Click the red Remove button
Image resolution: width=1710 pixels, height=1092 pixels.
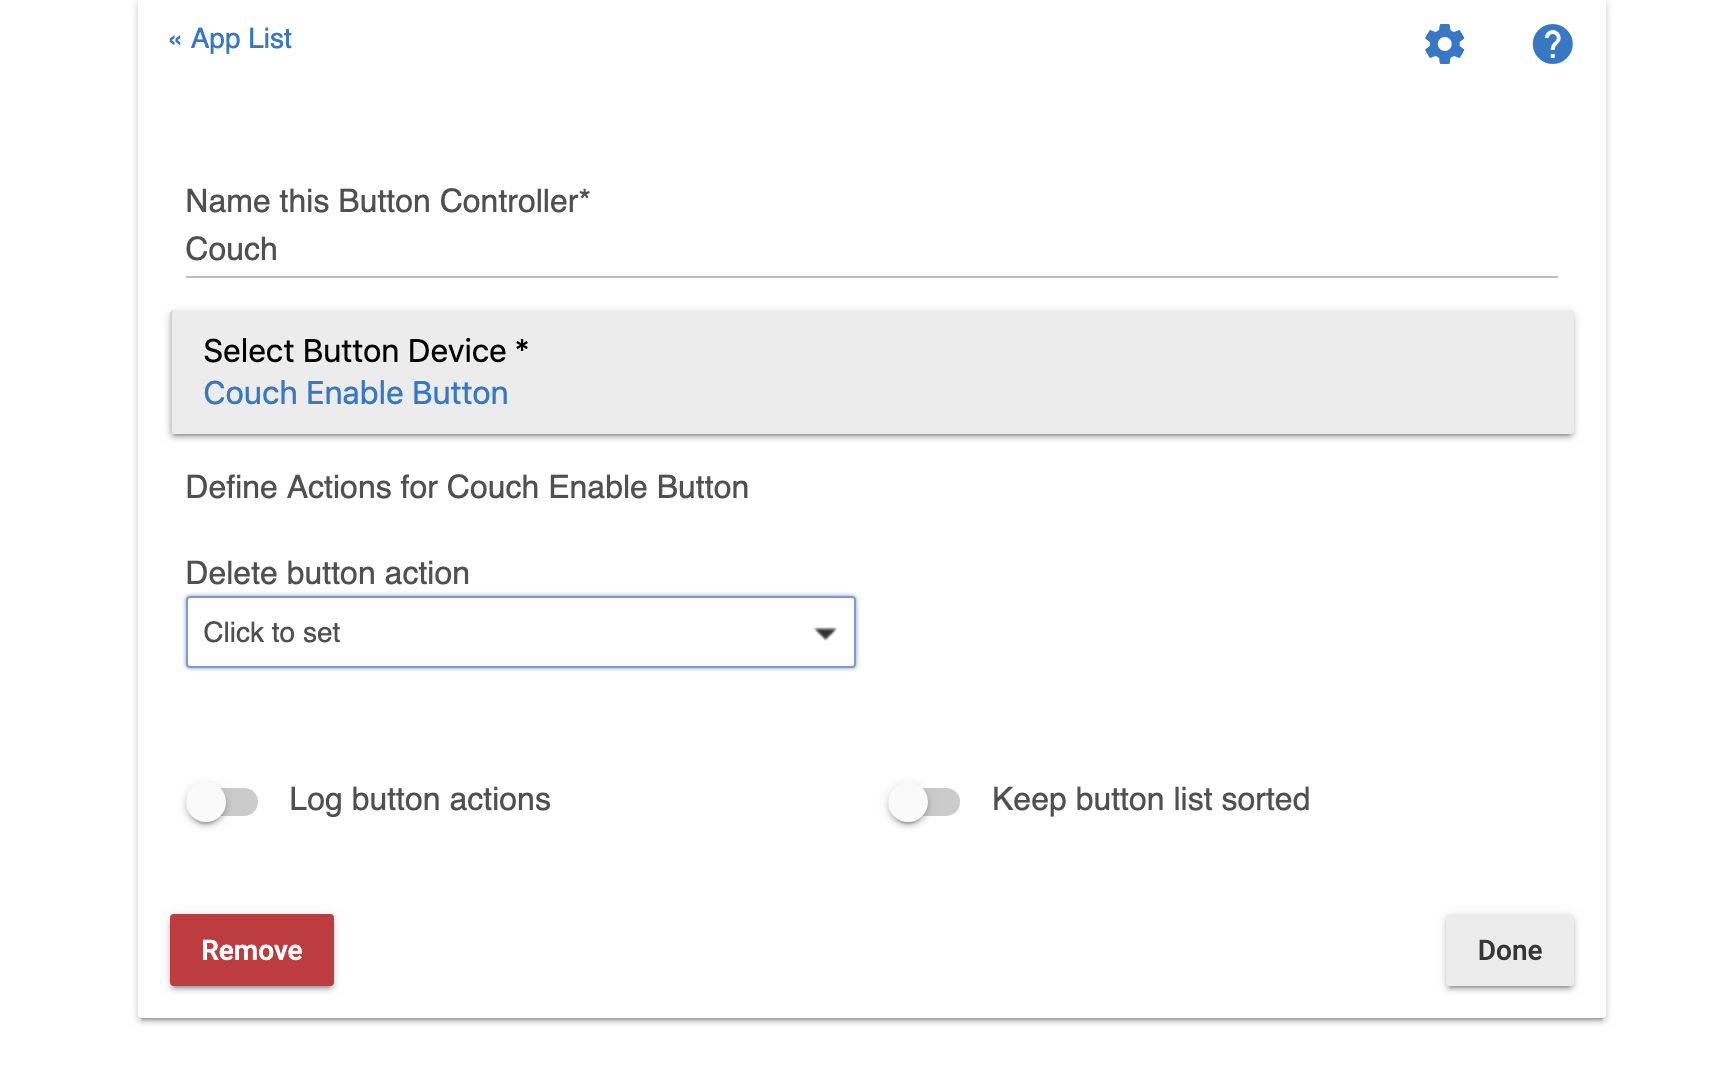[252, 950]
